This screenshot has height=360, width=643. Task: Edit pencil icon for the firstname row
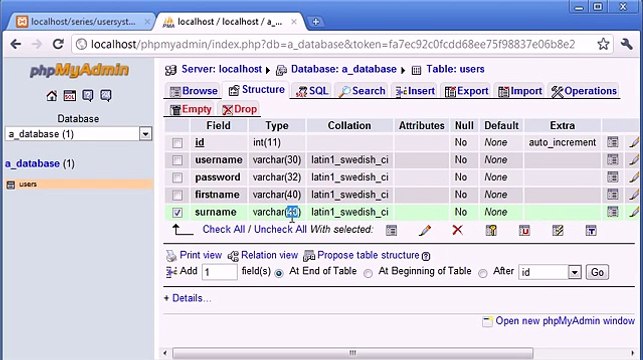pos(634,194)
